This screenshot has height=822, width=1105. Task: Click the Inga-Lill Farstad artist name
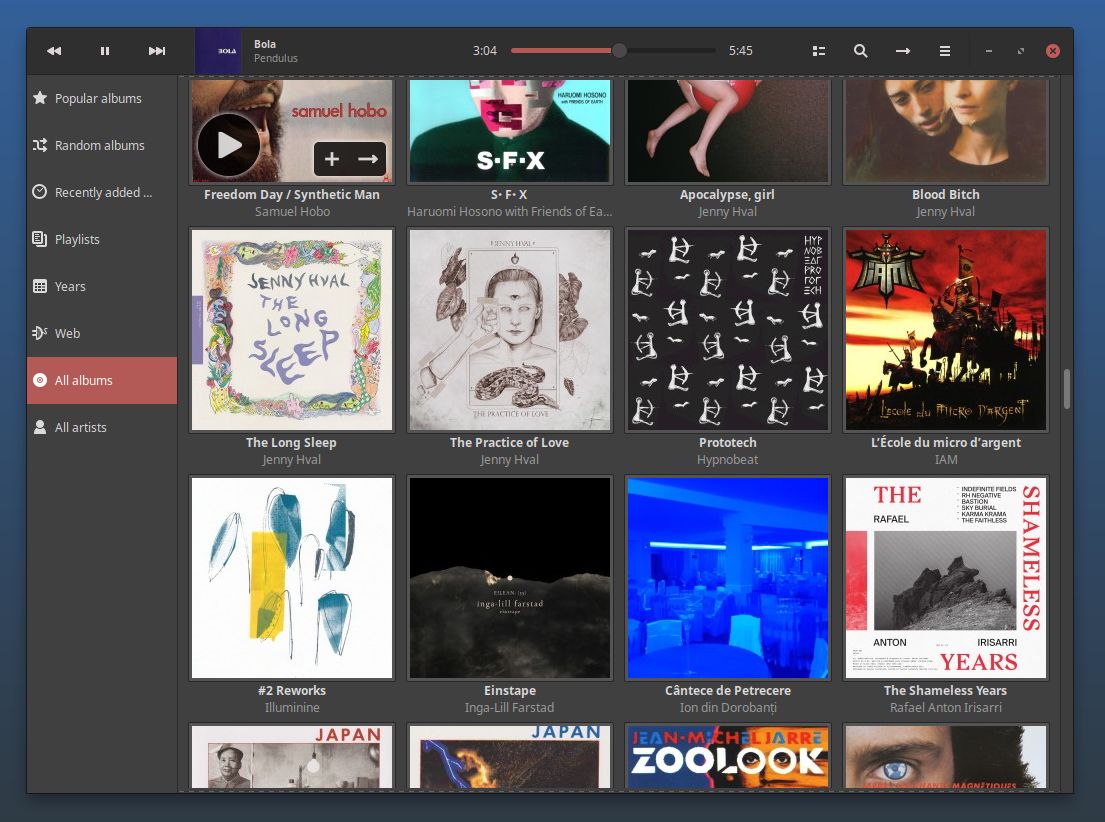click(x=510, y=707)
